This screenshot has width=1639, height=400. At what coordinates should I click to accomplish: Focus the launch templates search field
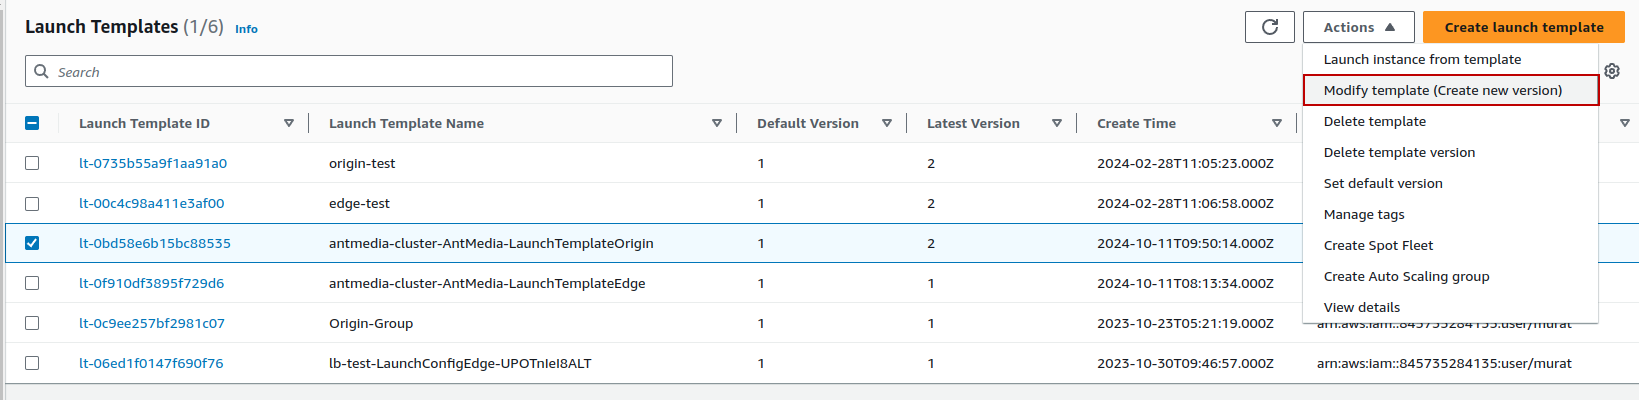pyautogui.click(x=349, y=71)
